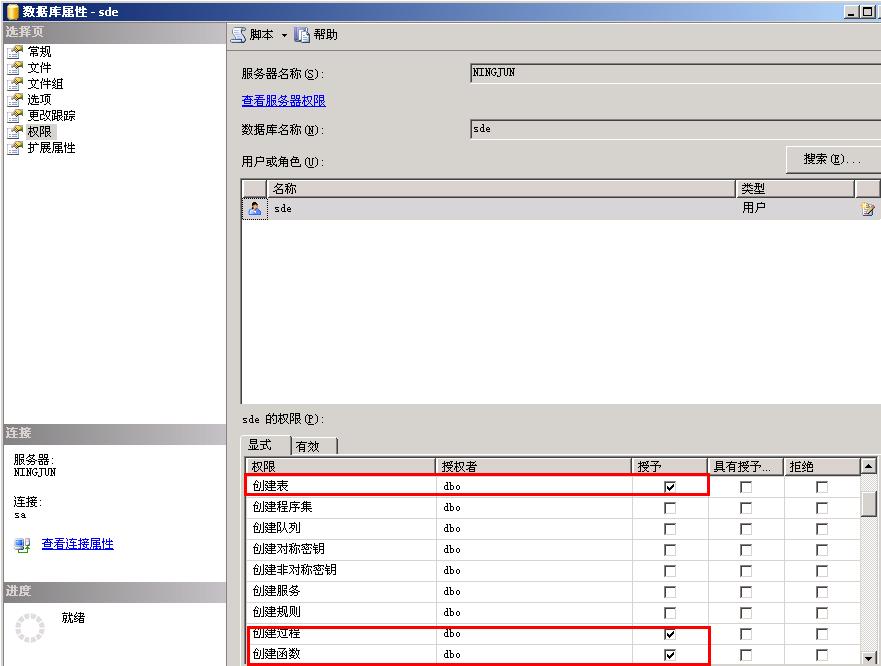The width and height of the screenshot is (881, 666).
Task: Open the 选项 (Options) page
Action: point(47,99)
